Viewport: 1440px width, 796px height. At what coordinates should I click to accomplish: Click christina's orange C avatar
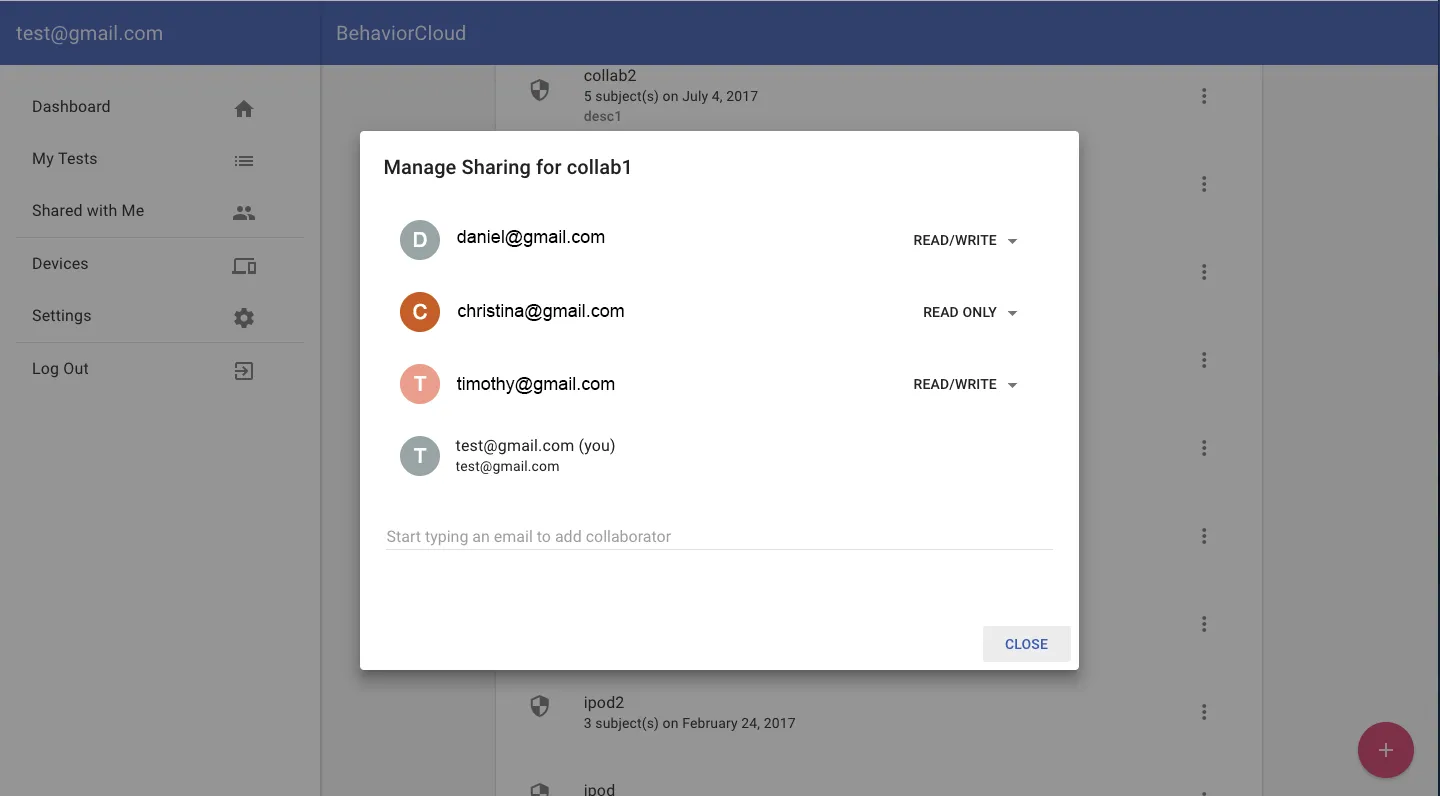[x=420, y=312]
